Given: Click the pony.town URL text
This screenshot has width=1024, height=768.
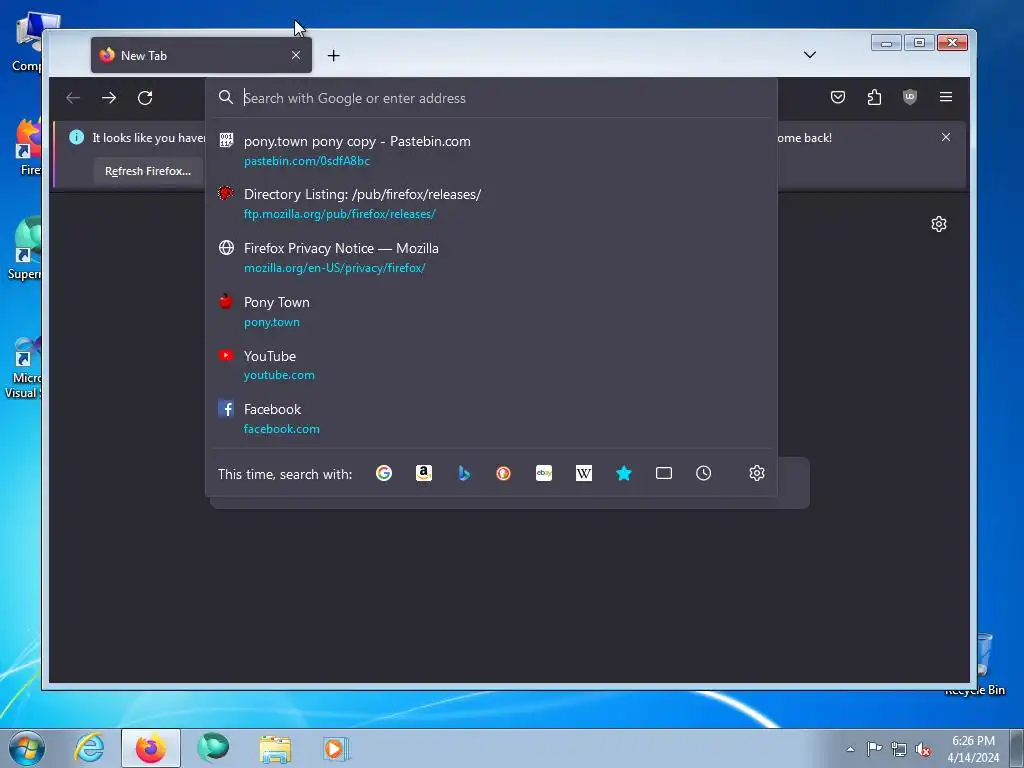Looking at the screenshot, I should point(272,322).
